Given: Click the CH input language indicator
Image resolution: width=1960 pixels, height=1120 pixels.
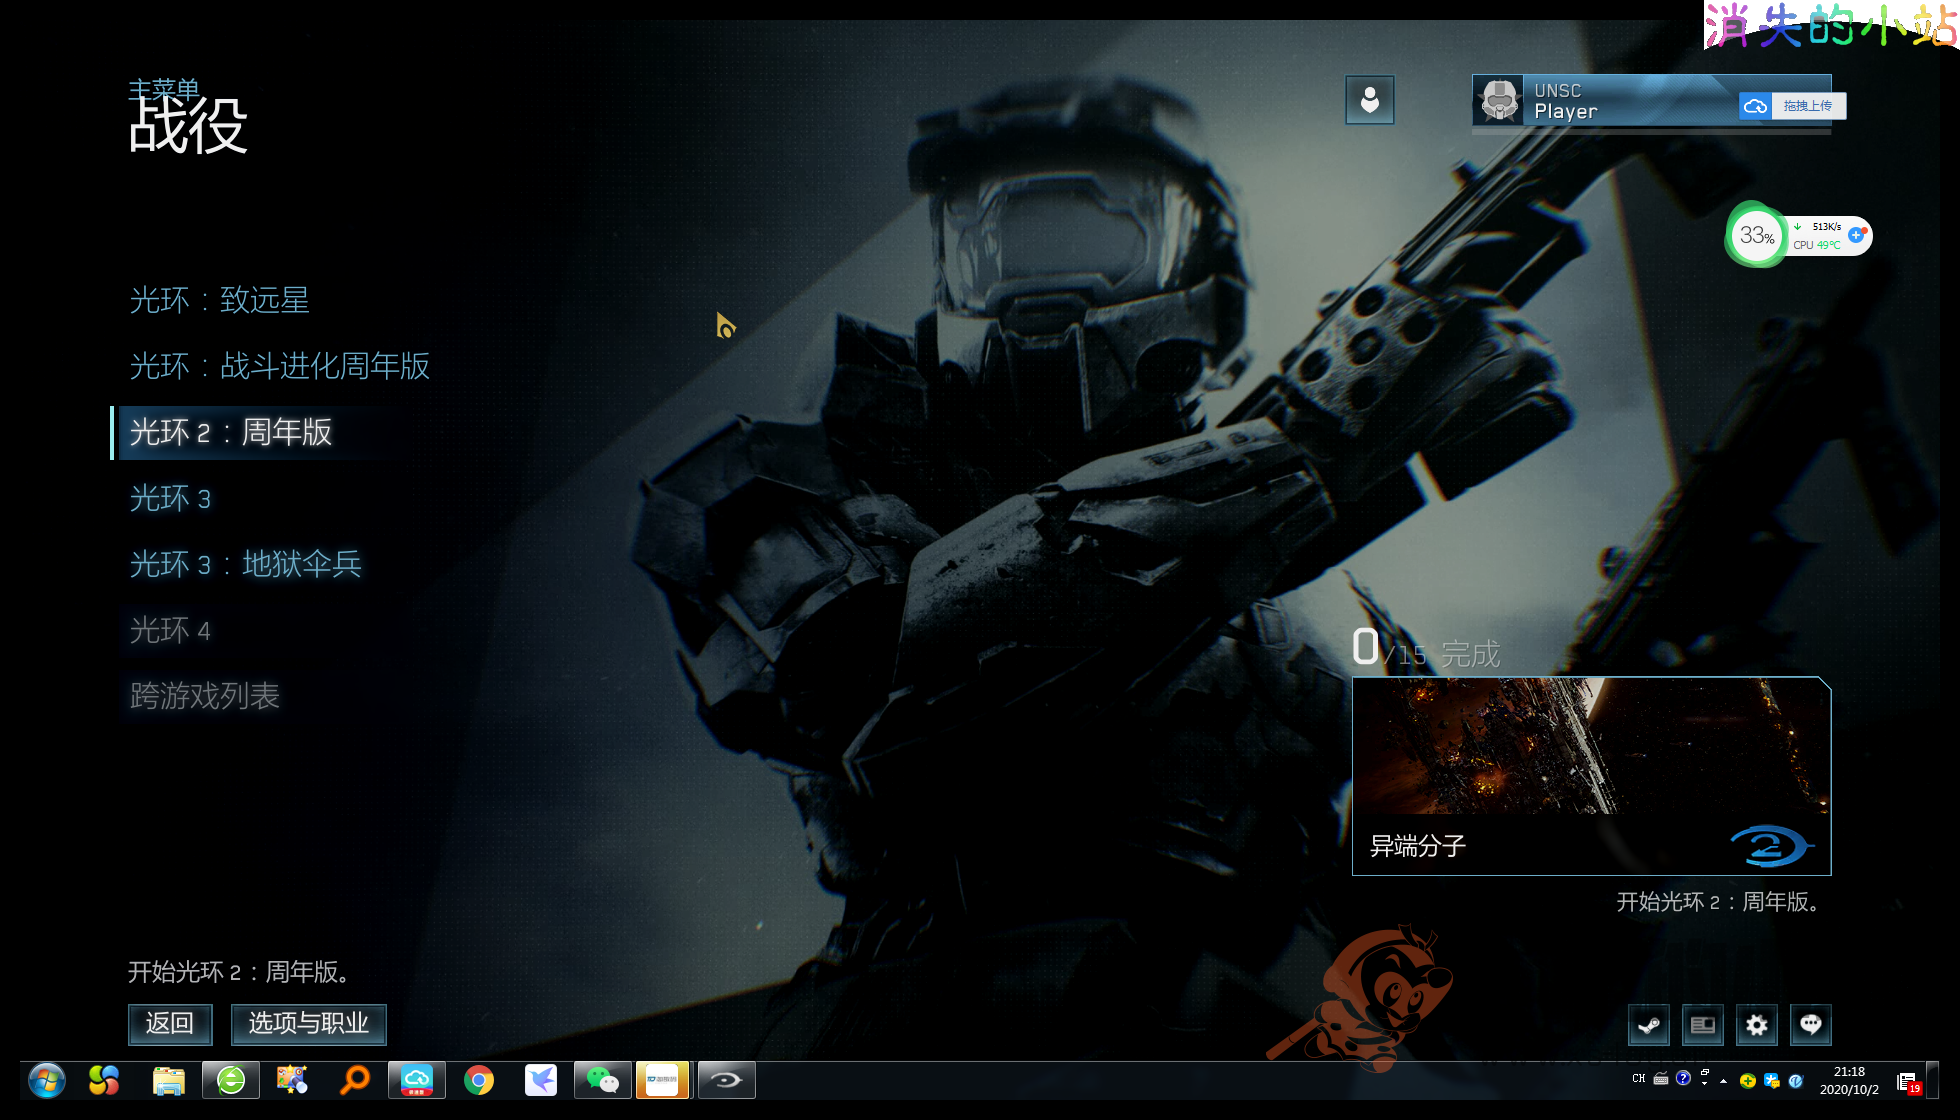Looking at the screenshot, I should tap(1638, 1079).
